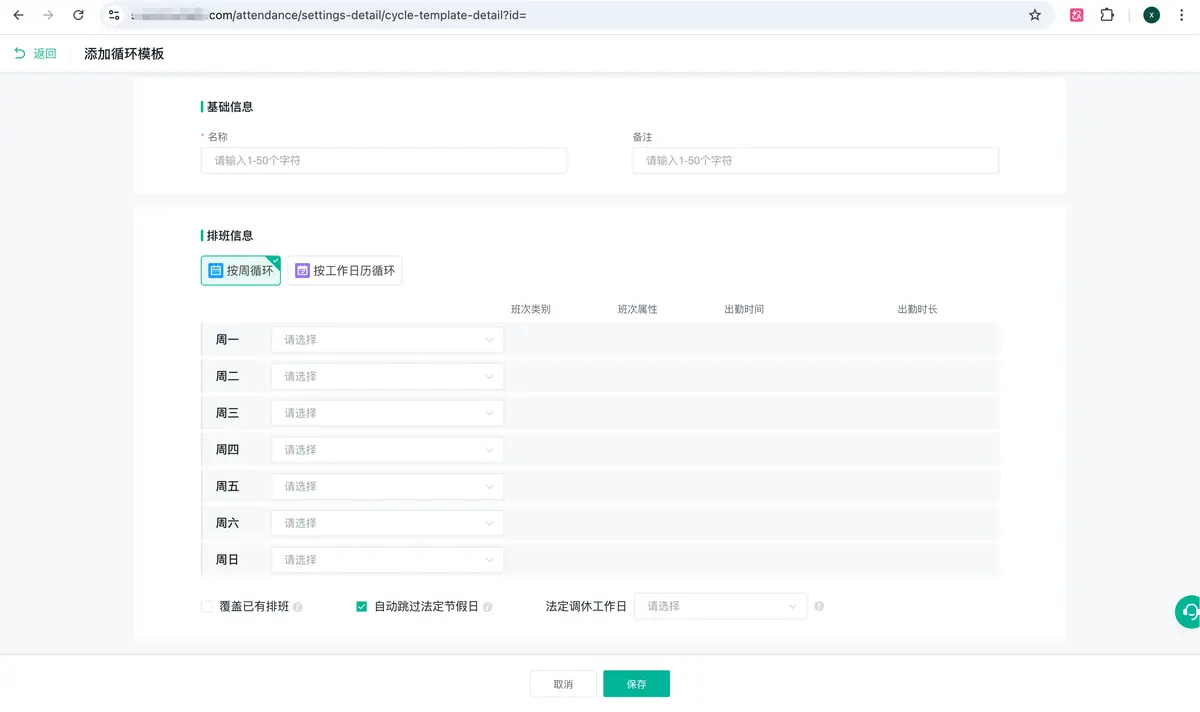The height and width of the screenshot is (712, 1200).
Task: Uncheck the 自动跳过法定节假日 checkbox
Action: pos(362,606)
